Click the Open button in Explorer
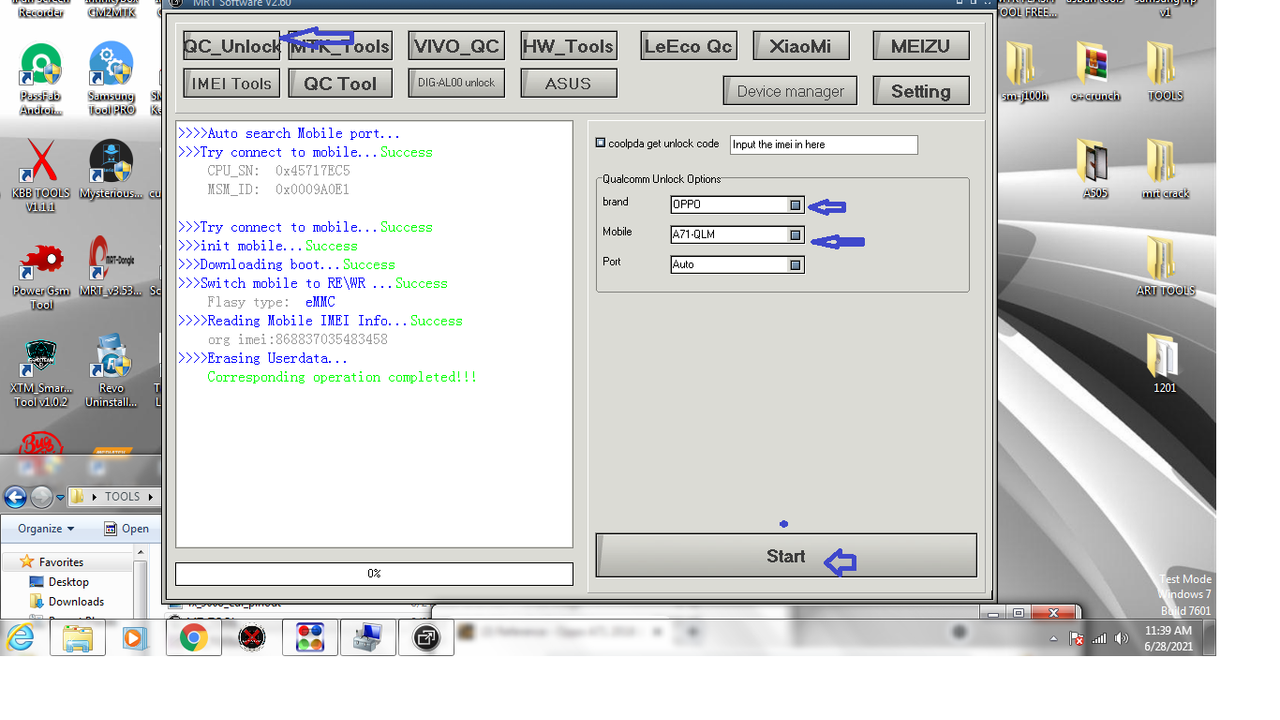Image resolution: width=1280 pixels, height=720 pixels. click(x=126, y=529)
